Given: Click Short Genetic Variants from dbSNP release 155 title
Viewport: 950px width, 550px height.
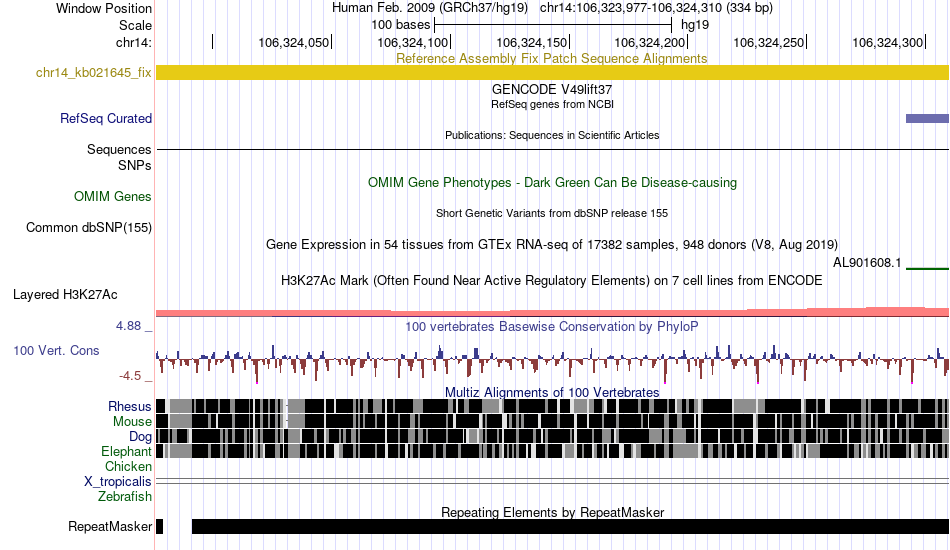Looking at the screenshot, I should (552, 213).
